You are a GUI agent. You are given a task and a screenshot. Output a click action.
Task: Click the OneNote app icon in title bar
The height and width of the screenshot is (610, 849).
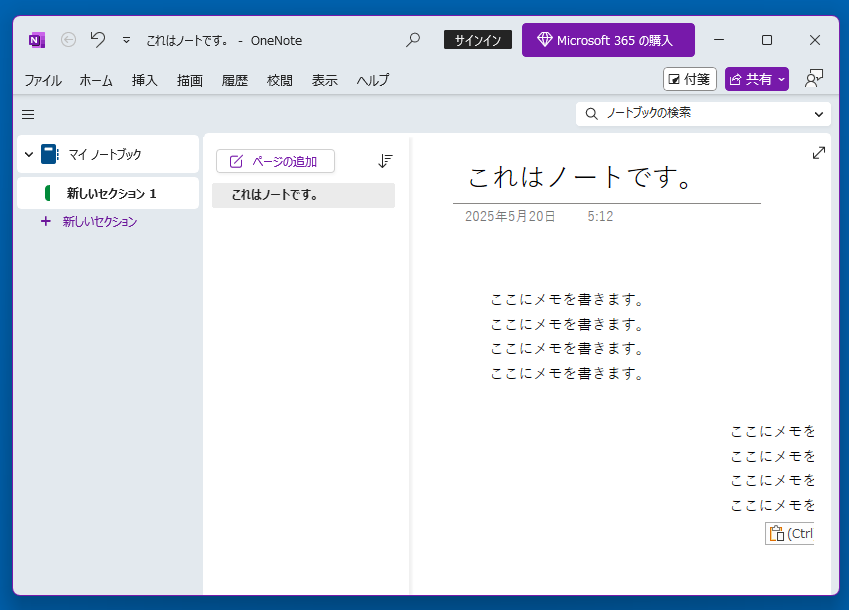tap(37, 40)
